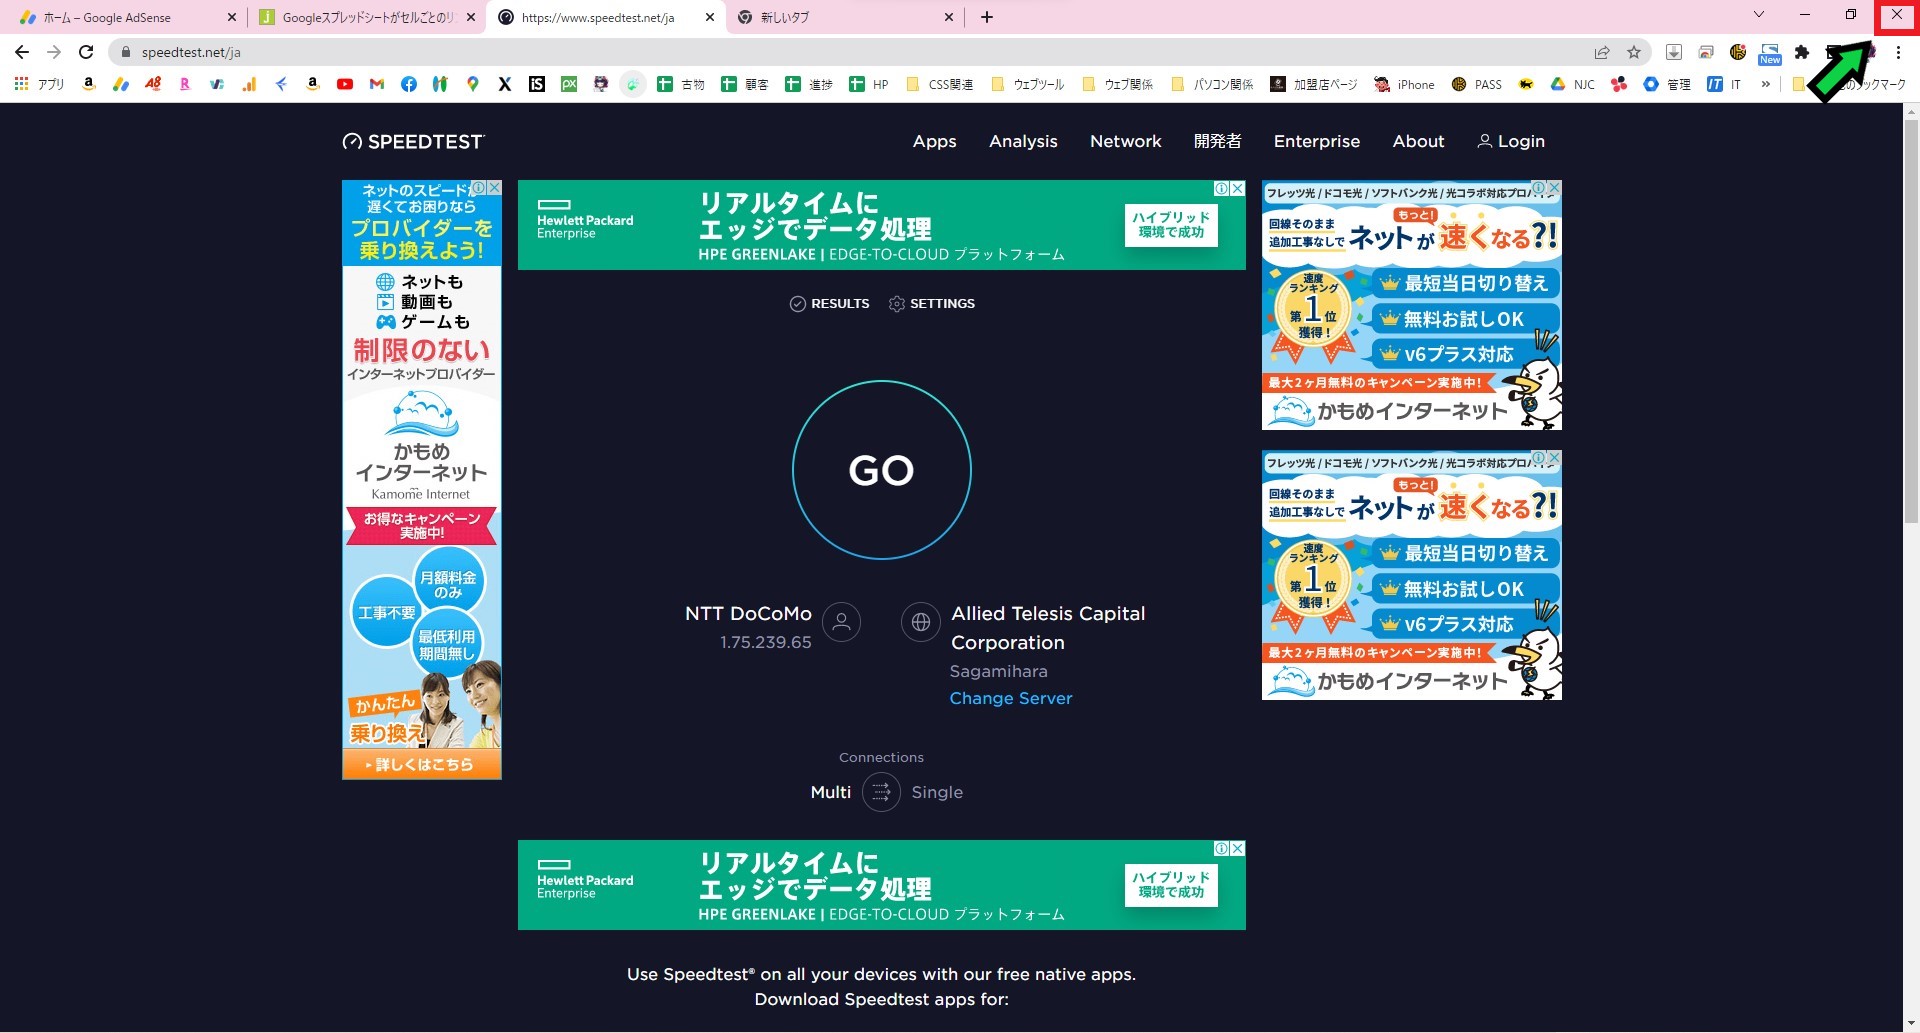Image resolution: width=1920 pixels, height=1033 pixels.
Task: Open the YouTube bookmark
Action: click(345, 84)
